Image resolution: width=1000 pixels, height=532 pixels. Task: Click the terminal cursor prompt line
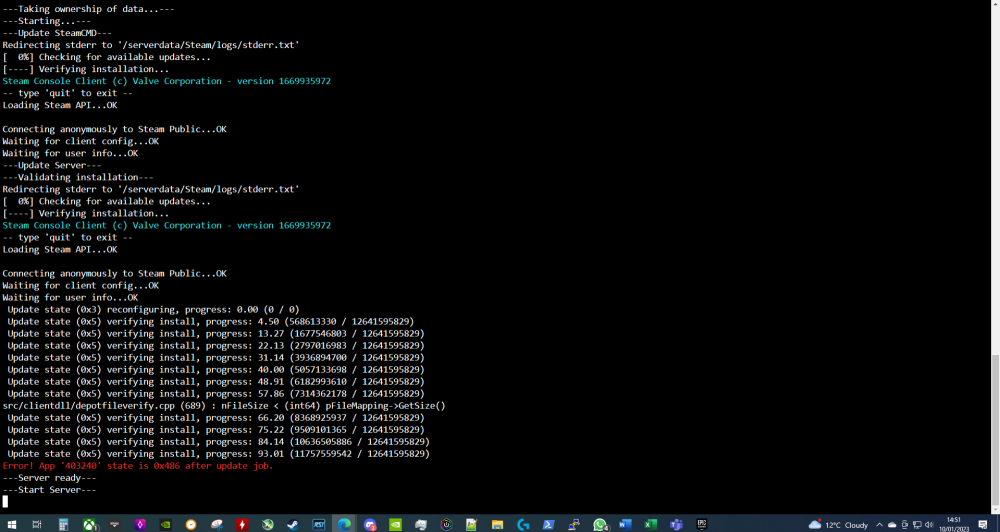click(x=5, y=502)
